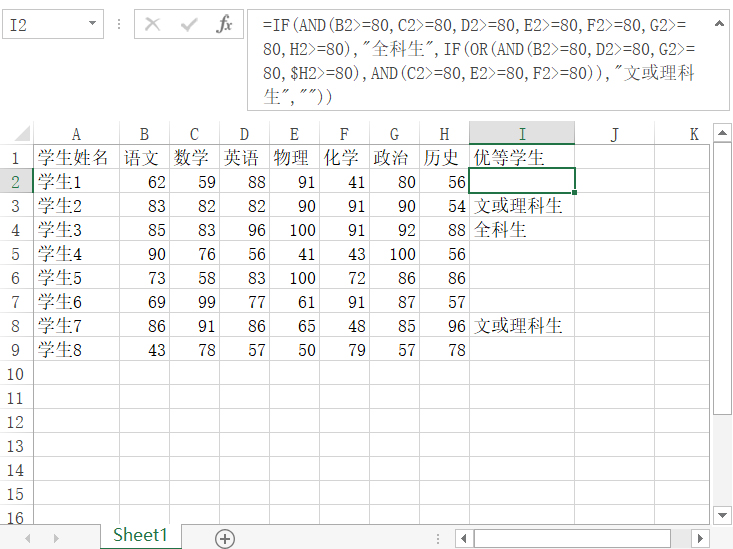Screen dimensions: 733x549
Task: Select column A header
Action: pyautogui.click(x=77, y=134)
